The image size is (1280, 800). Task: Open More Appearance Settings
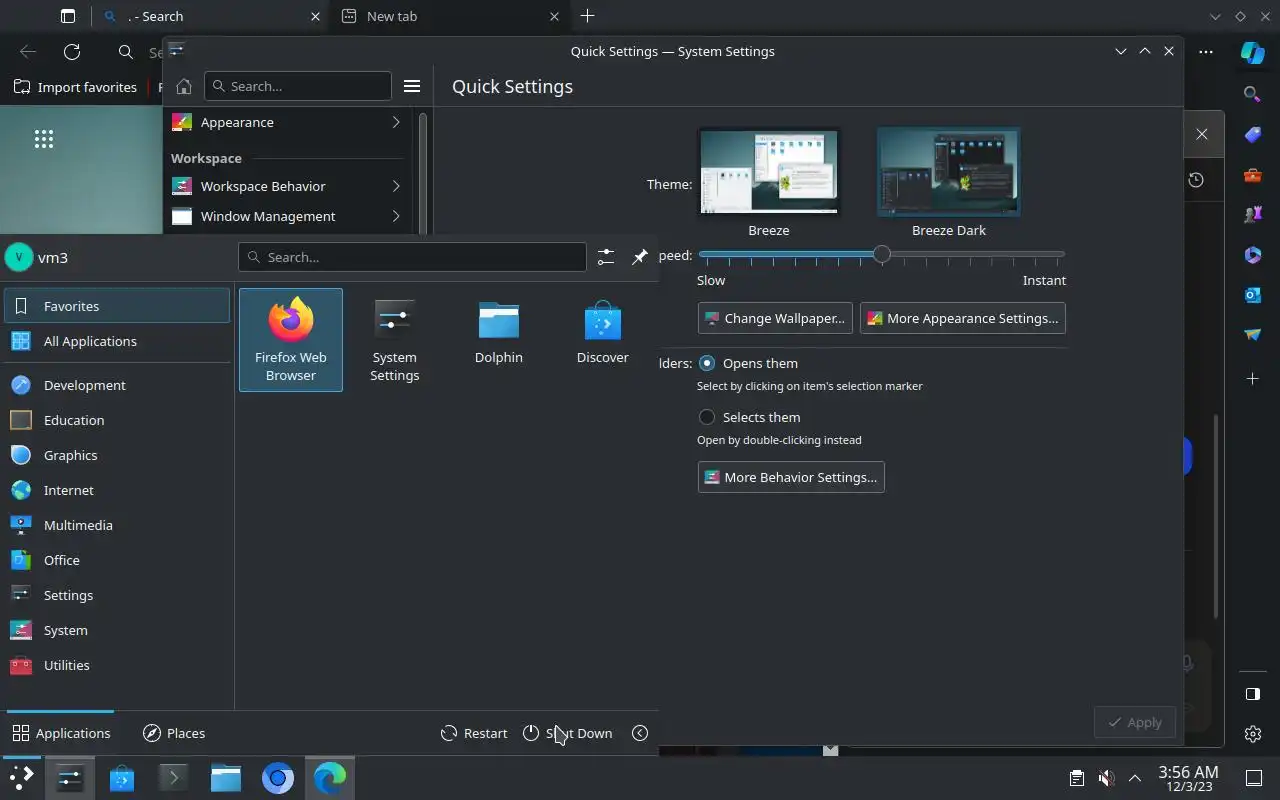962,318
